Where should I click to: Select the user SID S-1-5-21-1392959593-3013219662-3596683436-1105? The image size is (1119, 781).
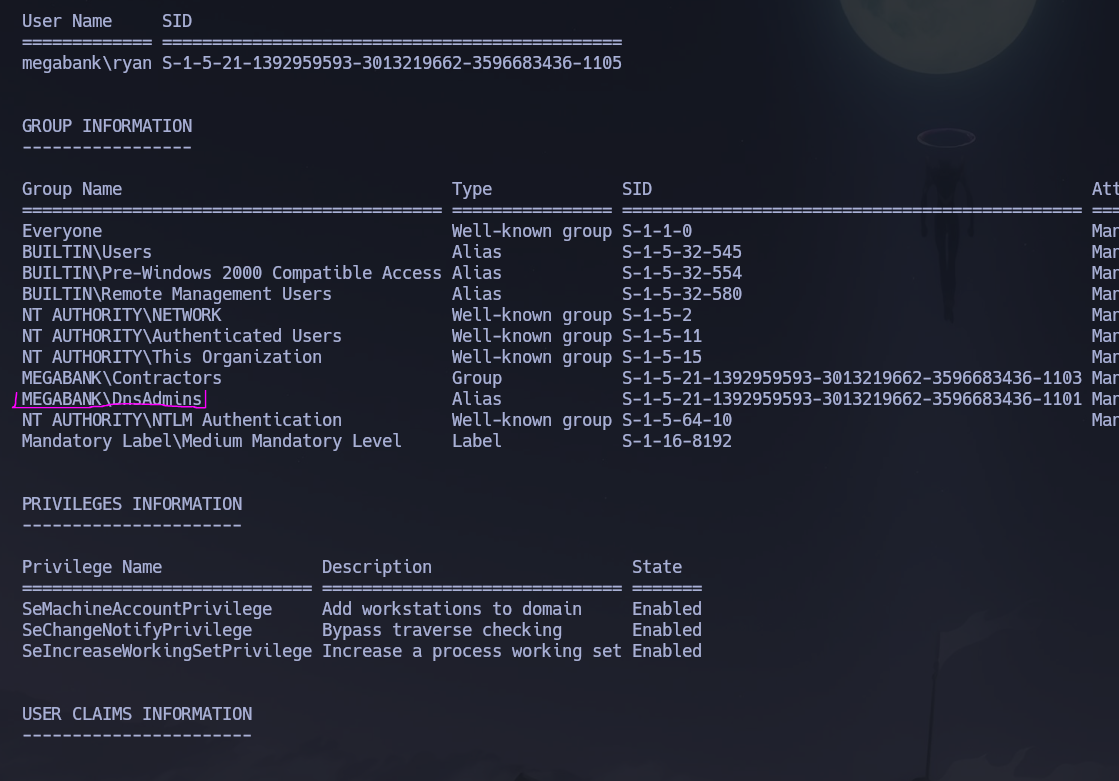click(x=390, y=63)
